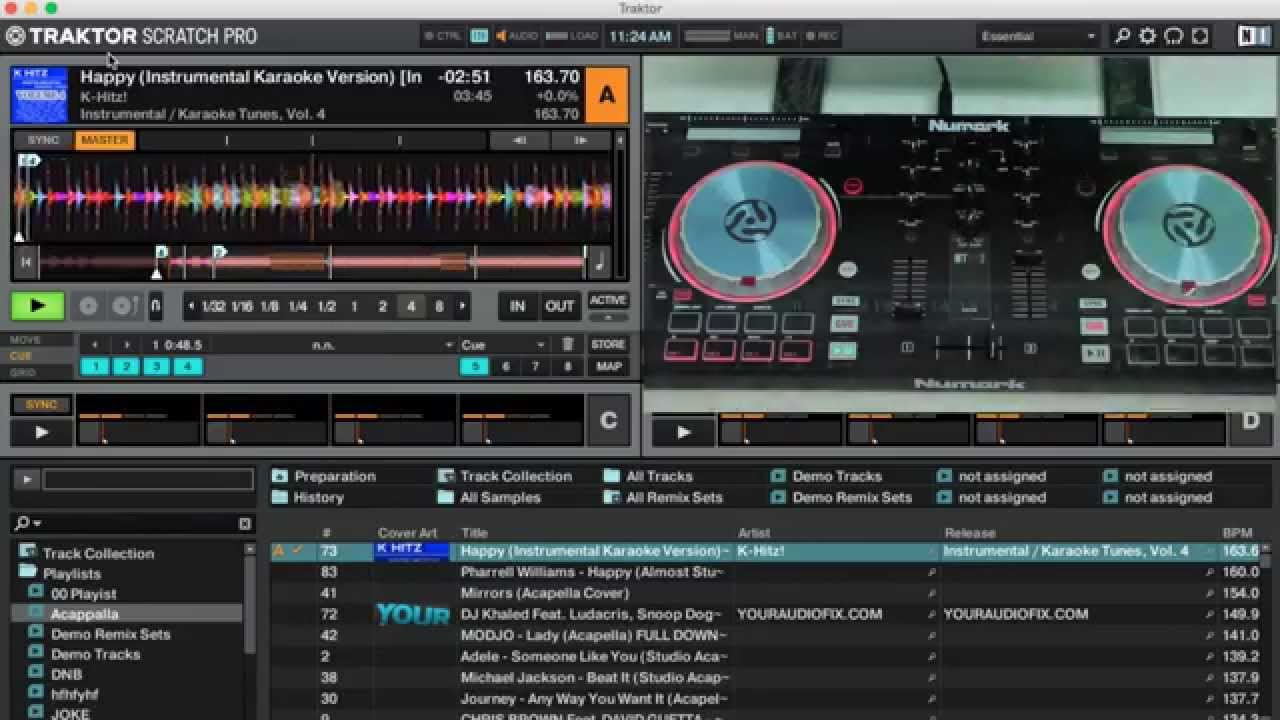Select loop size 8

click(x=439, y=307)
